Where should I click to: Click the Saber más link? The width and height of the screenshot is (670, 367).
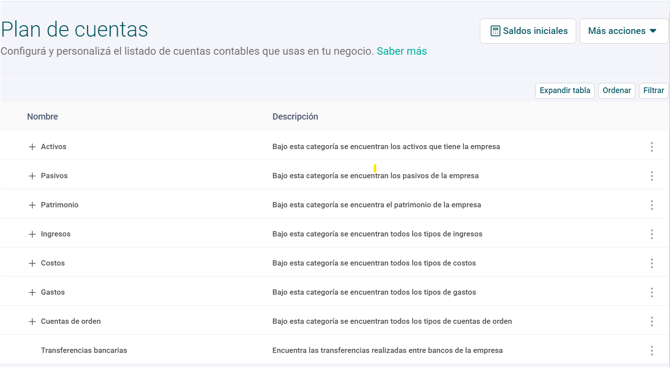pyautogui.click(x=402, y=51)
